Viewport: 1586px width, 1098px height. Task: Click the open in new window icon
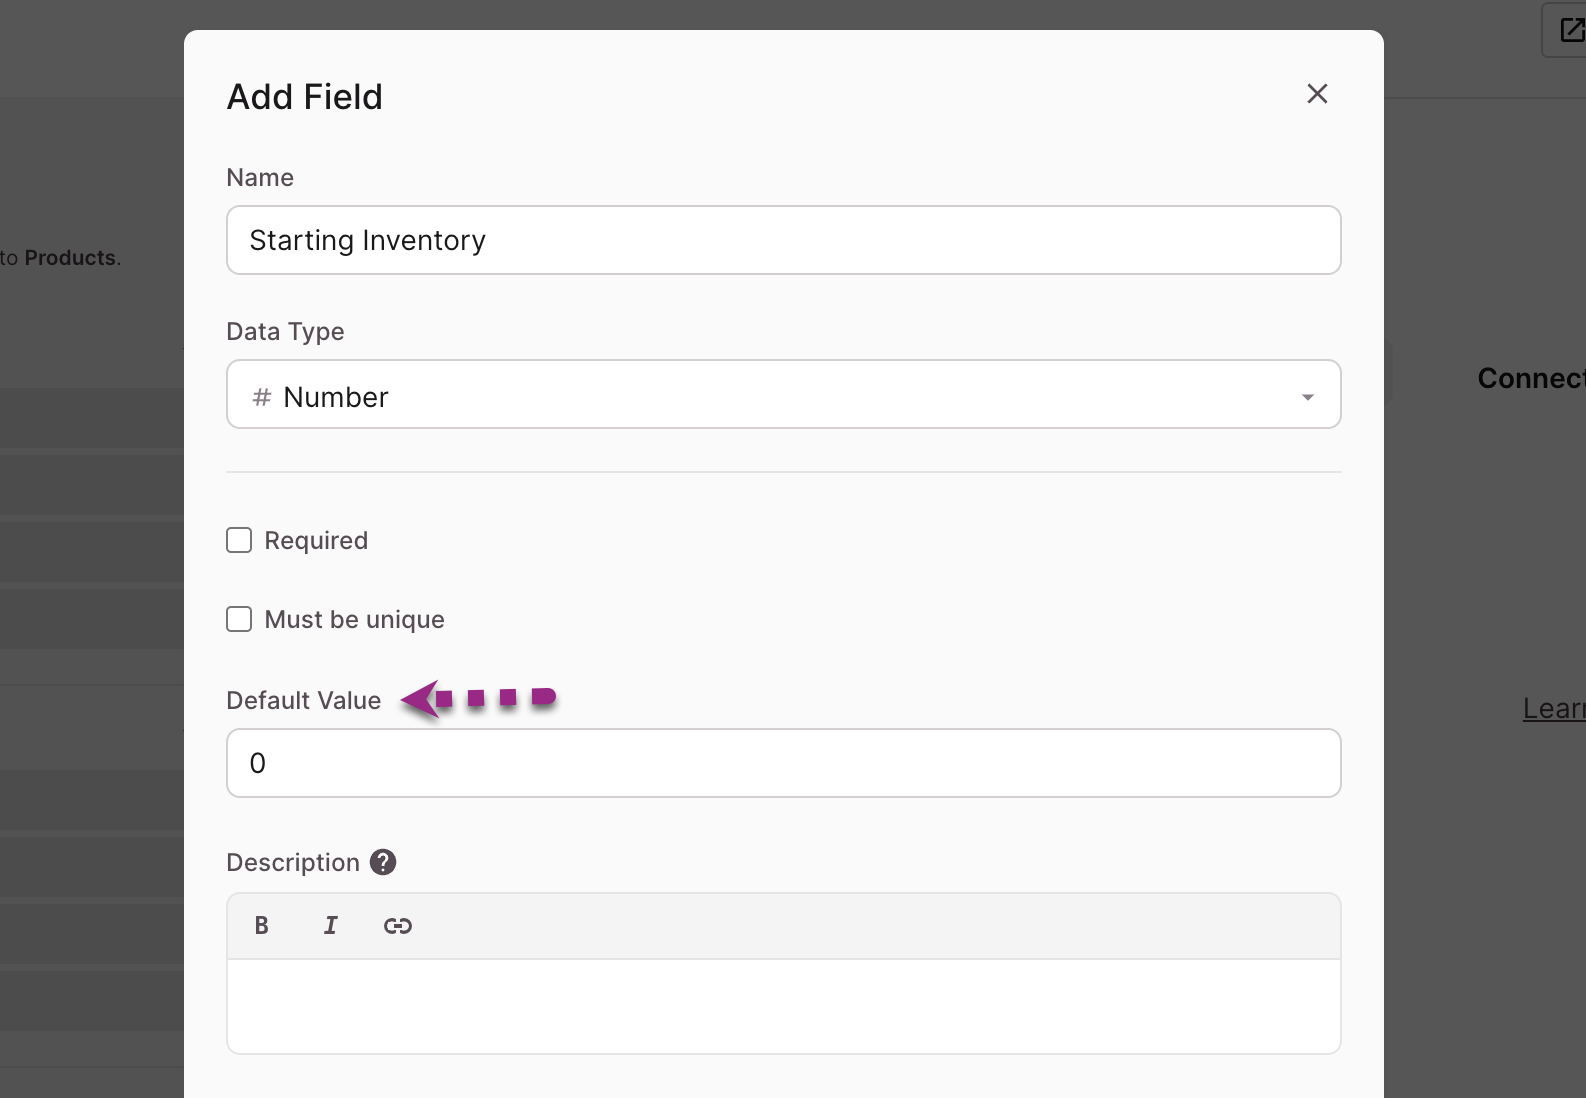coord(1571,30)
